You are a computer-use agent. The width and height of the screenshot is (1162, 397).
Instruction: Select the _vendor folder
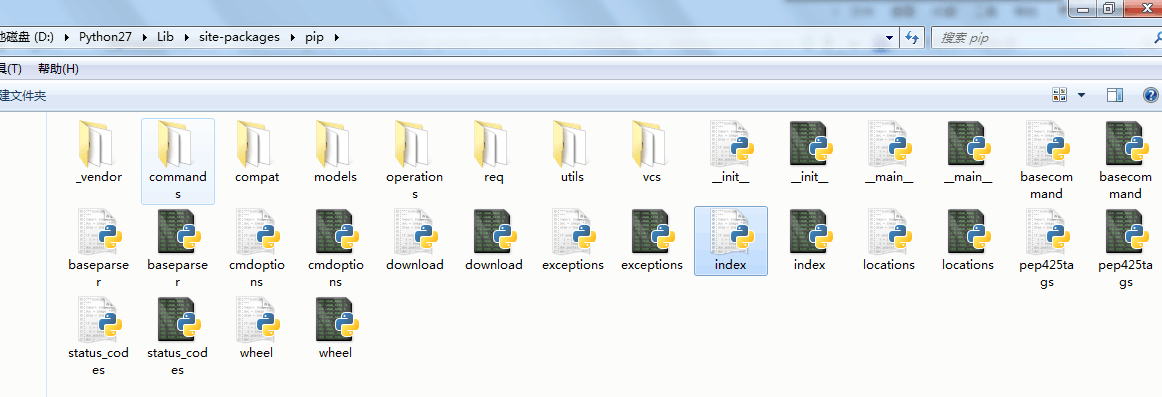[99, 152]
